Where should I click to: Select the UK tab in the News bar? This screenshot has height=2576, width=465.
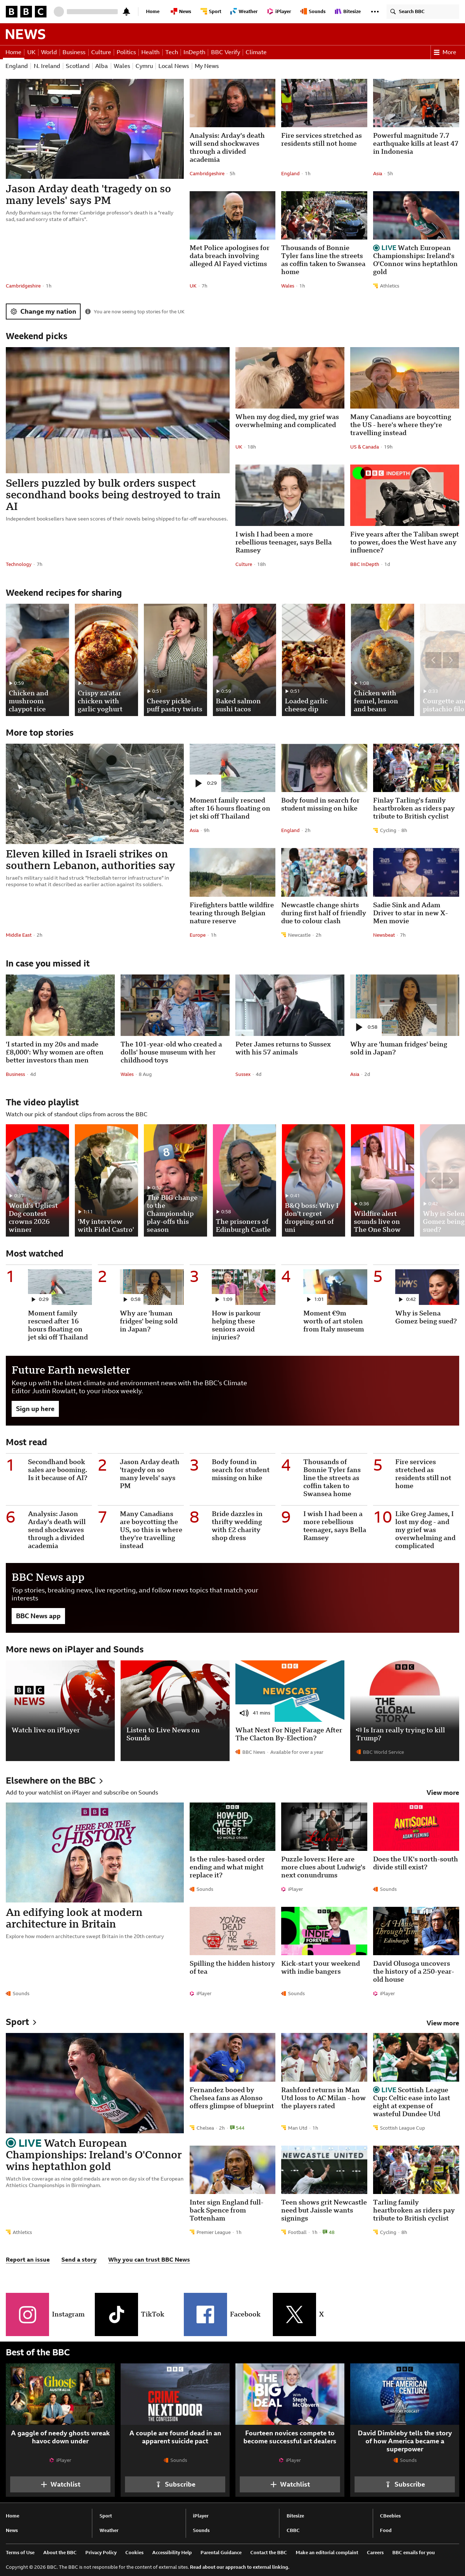(31, 52)
